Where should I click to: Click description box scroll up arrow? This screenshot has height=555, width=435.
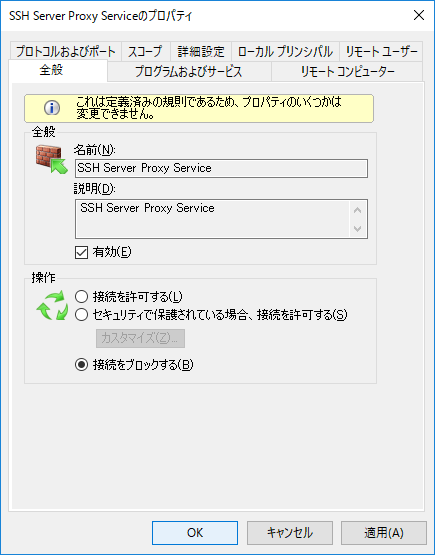click(x=357, y=210)
